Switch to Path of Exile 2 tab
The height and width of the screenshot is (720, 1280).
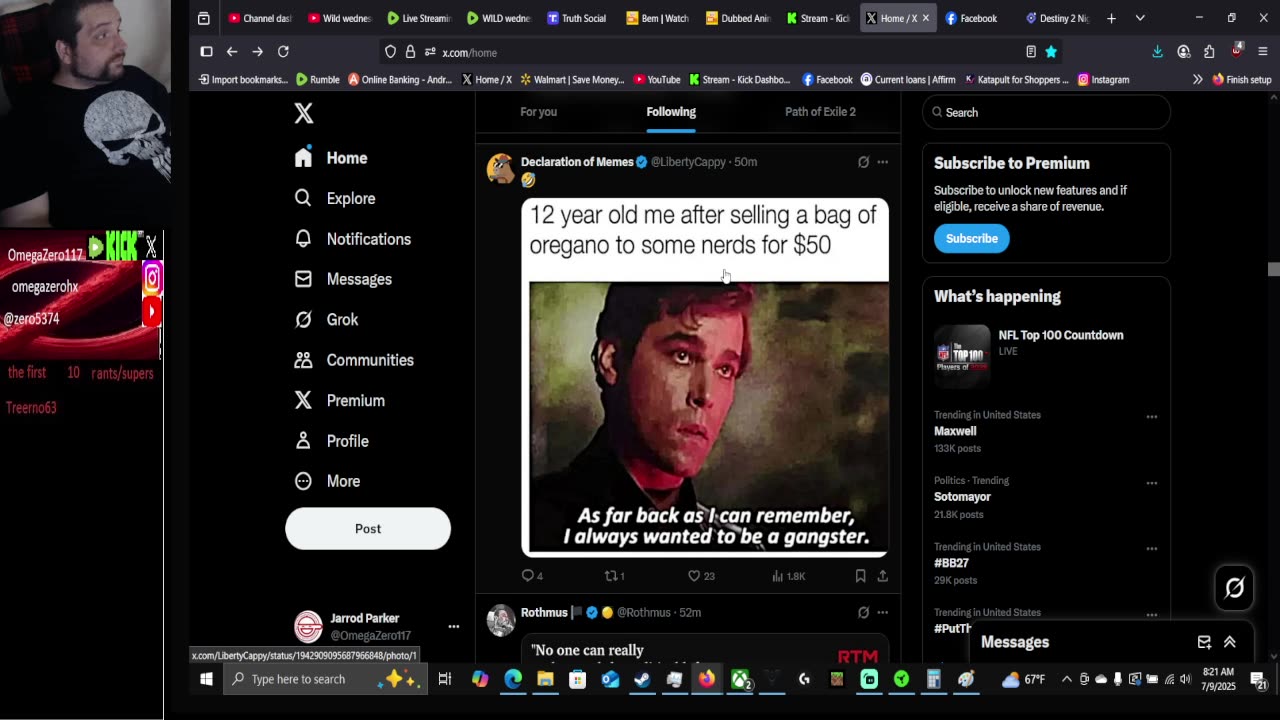coord(820,112)
